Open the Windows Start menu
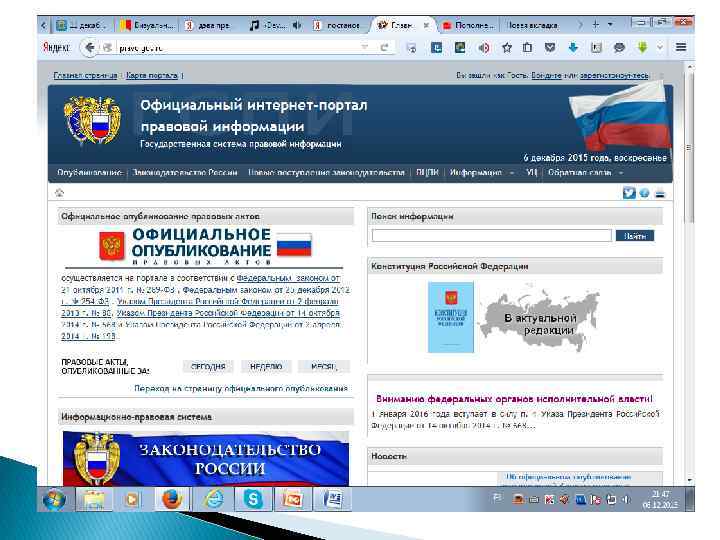Screen dimensions: 720x540 [x=54, y=499]
